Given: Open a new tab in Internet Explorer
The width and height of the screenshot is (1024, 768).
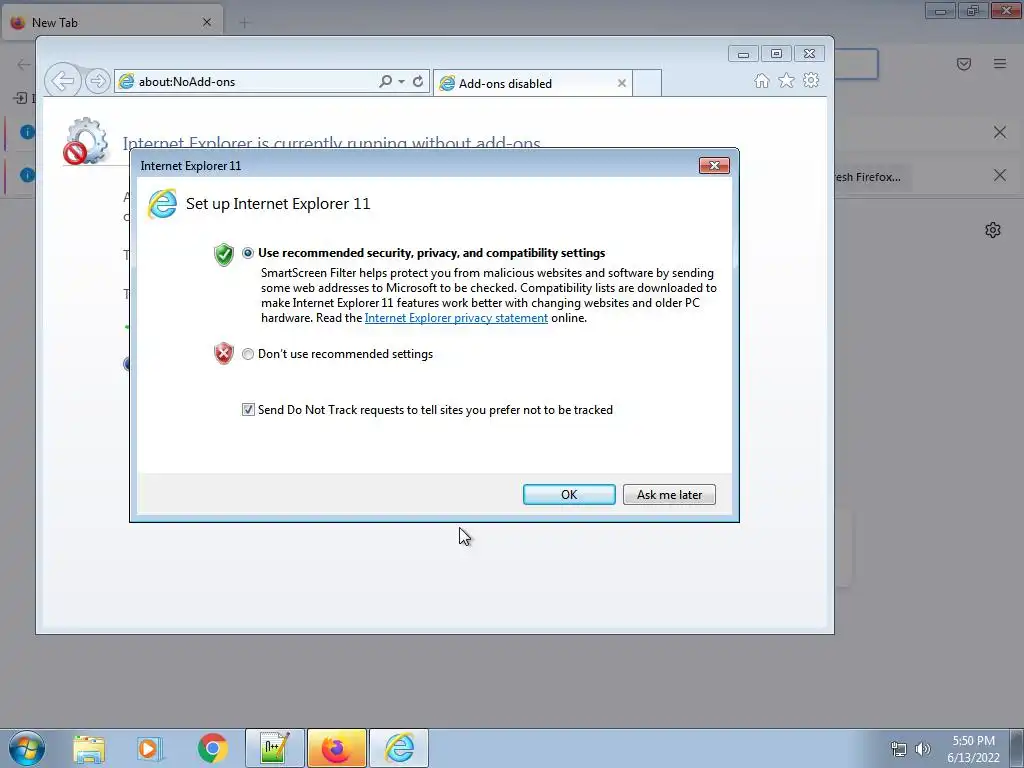Looking at the screenshot, I should point(647,84).
